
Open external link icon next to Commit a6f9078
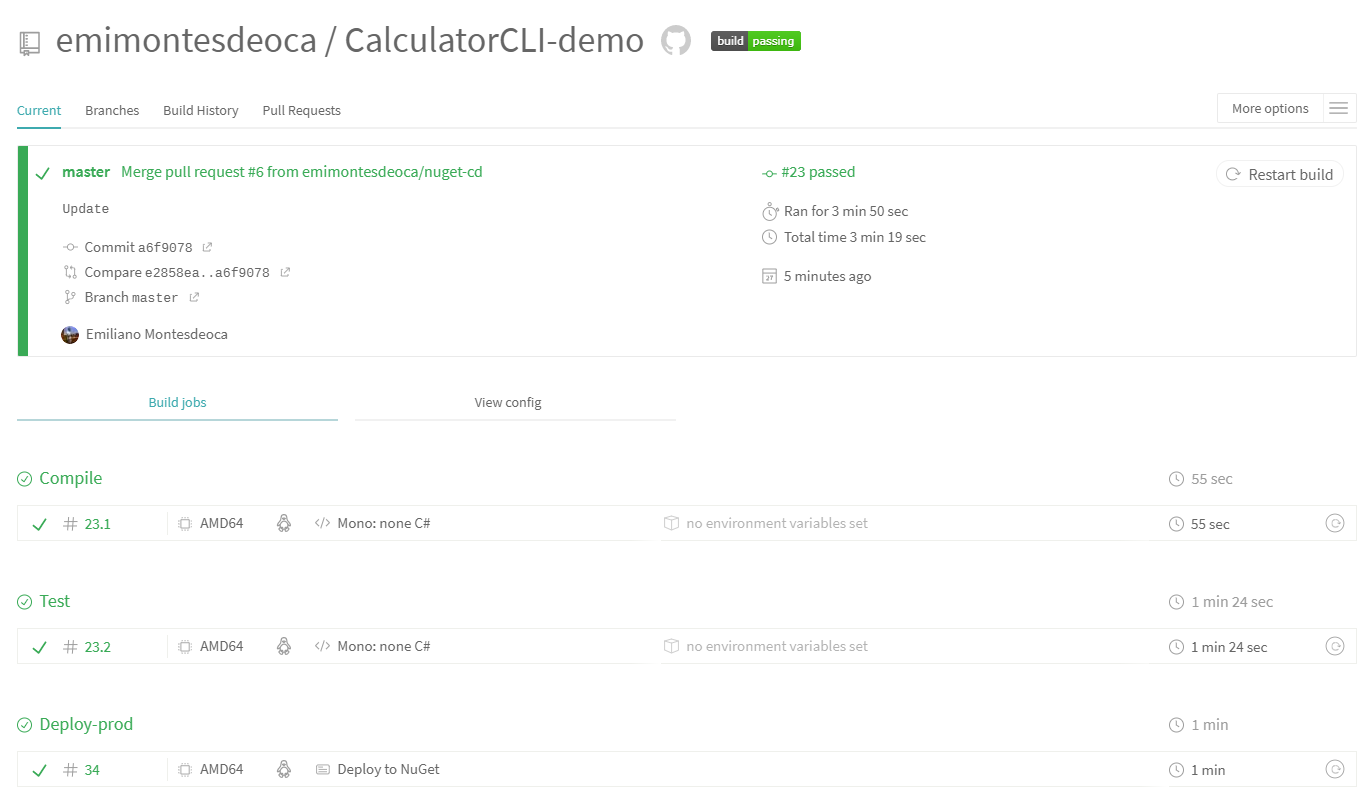click(x=207, y=247)
